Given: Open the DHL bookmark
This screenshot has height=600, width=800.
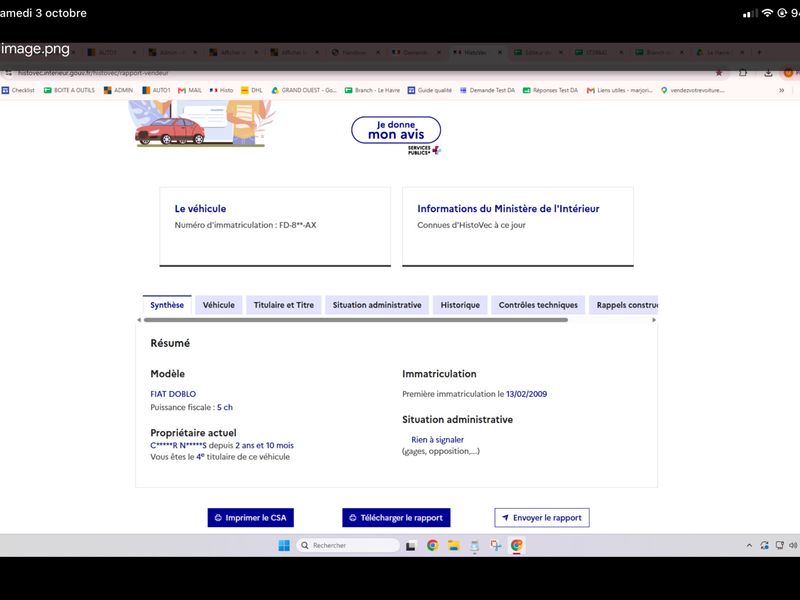Looking at the screenshot, I should click(x=252, y=90).
